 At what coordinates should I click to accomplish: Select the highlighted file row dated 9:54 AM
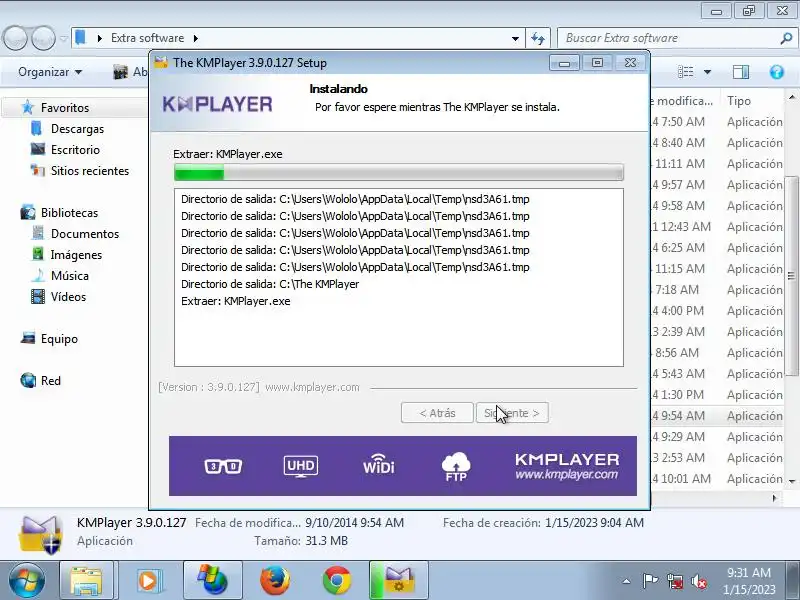717,415
